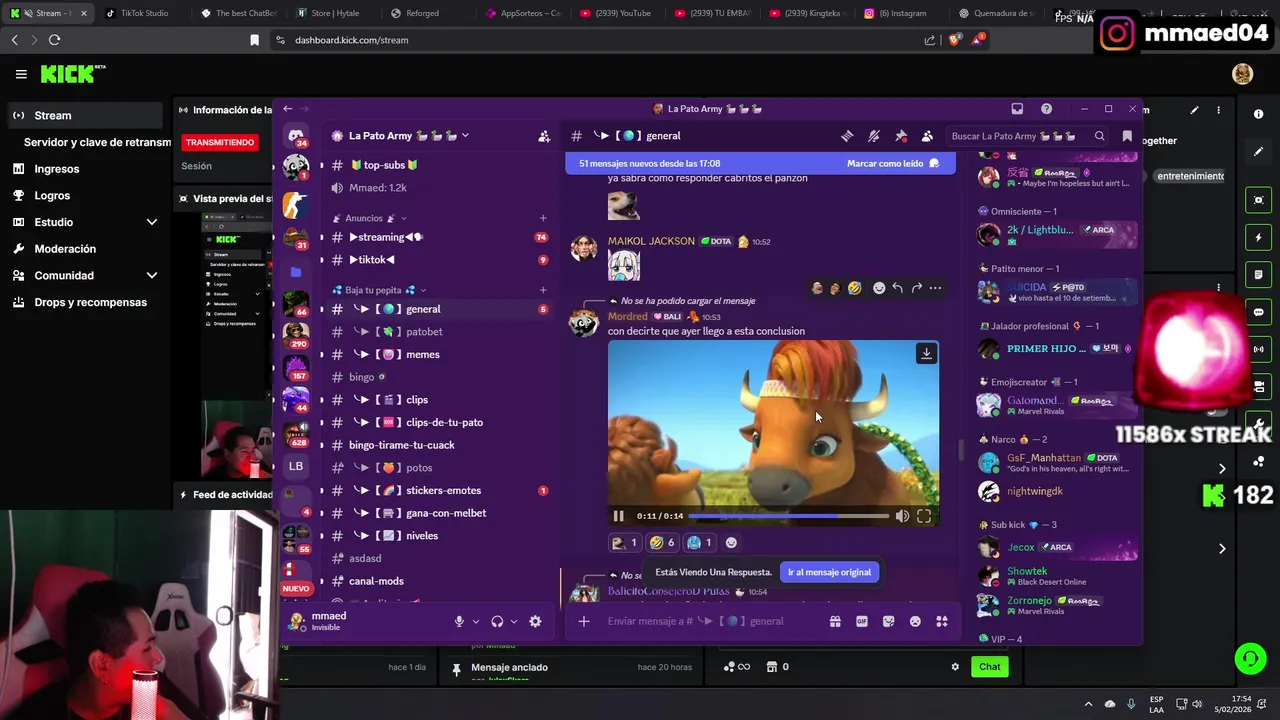The image size is (1280, 720).
Task: Select Servidor y clave de retransmisión
Action: click(x=97, y=142)
